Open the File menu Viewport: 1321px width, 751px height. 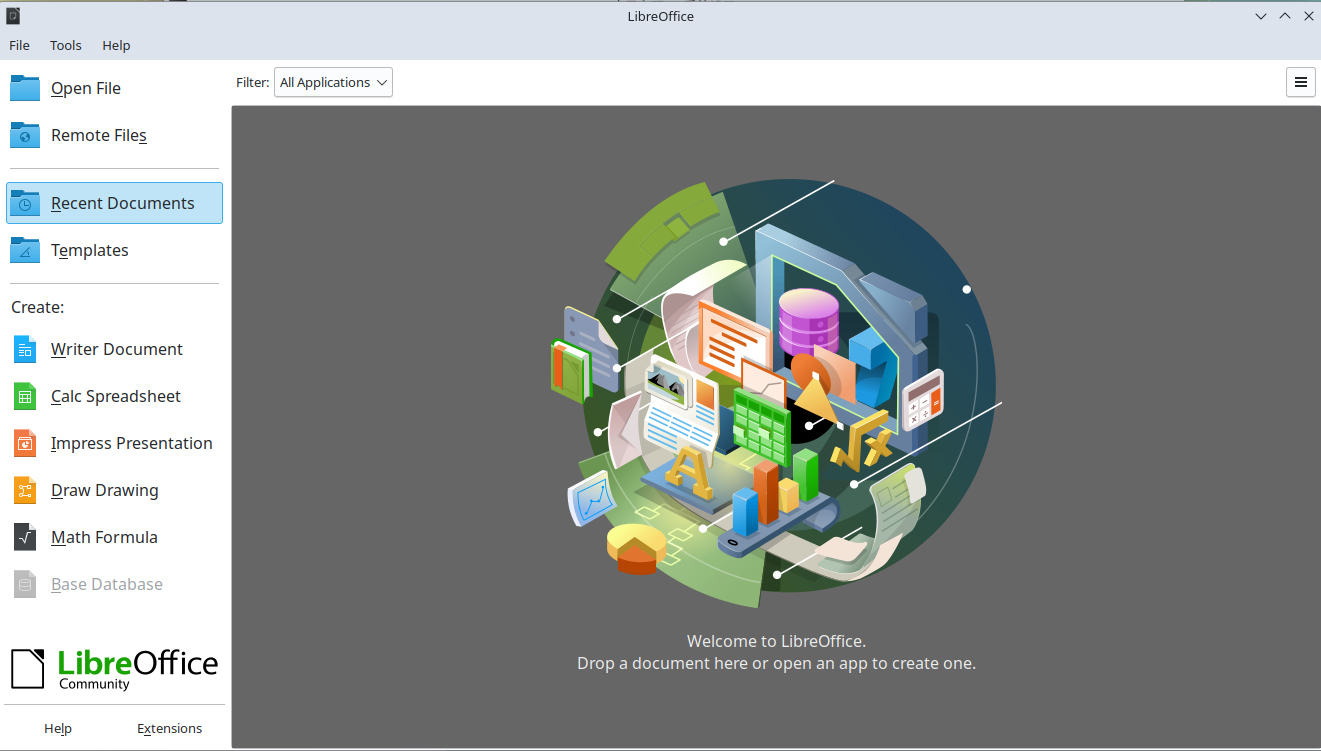(20, 45)
